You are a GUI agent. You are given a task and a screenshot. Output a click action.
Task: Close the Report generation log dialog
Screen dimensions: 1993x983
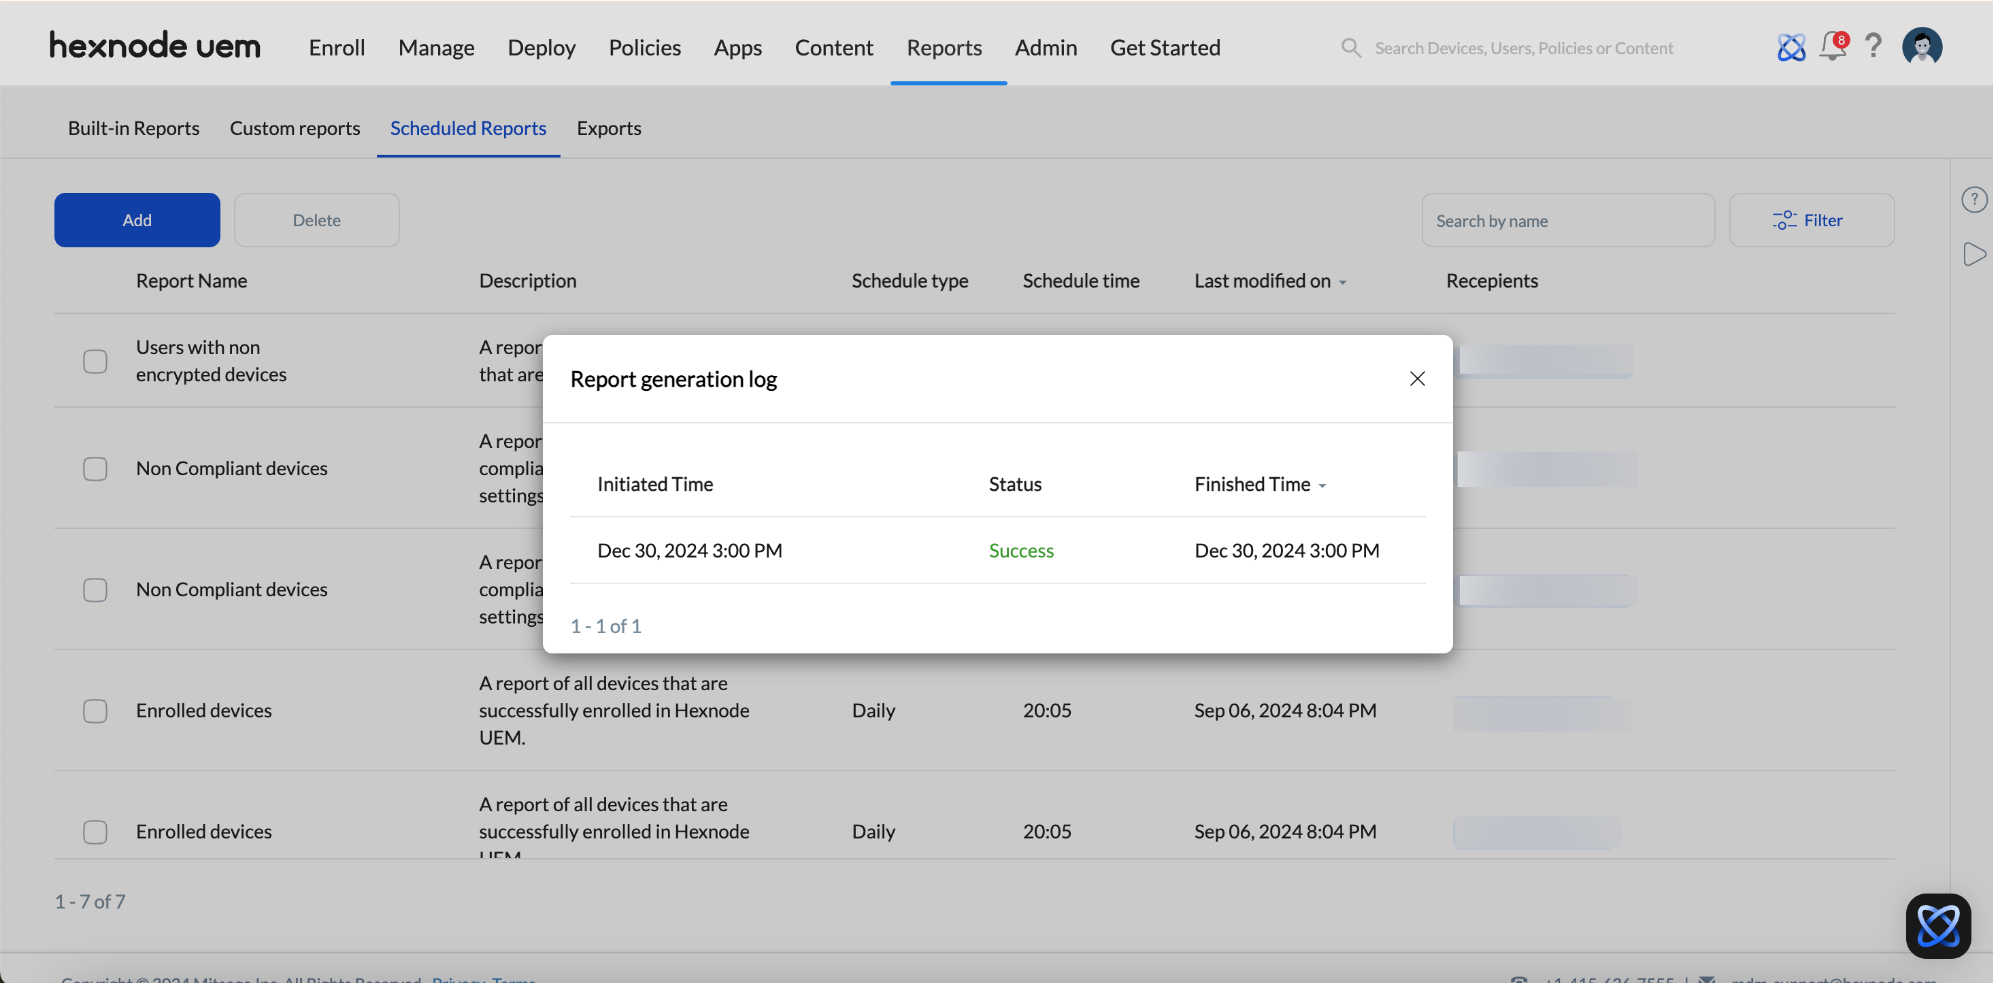pyautogui.click(x=1417, y=379)
